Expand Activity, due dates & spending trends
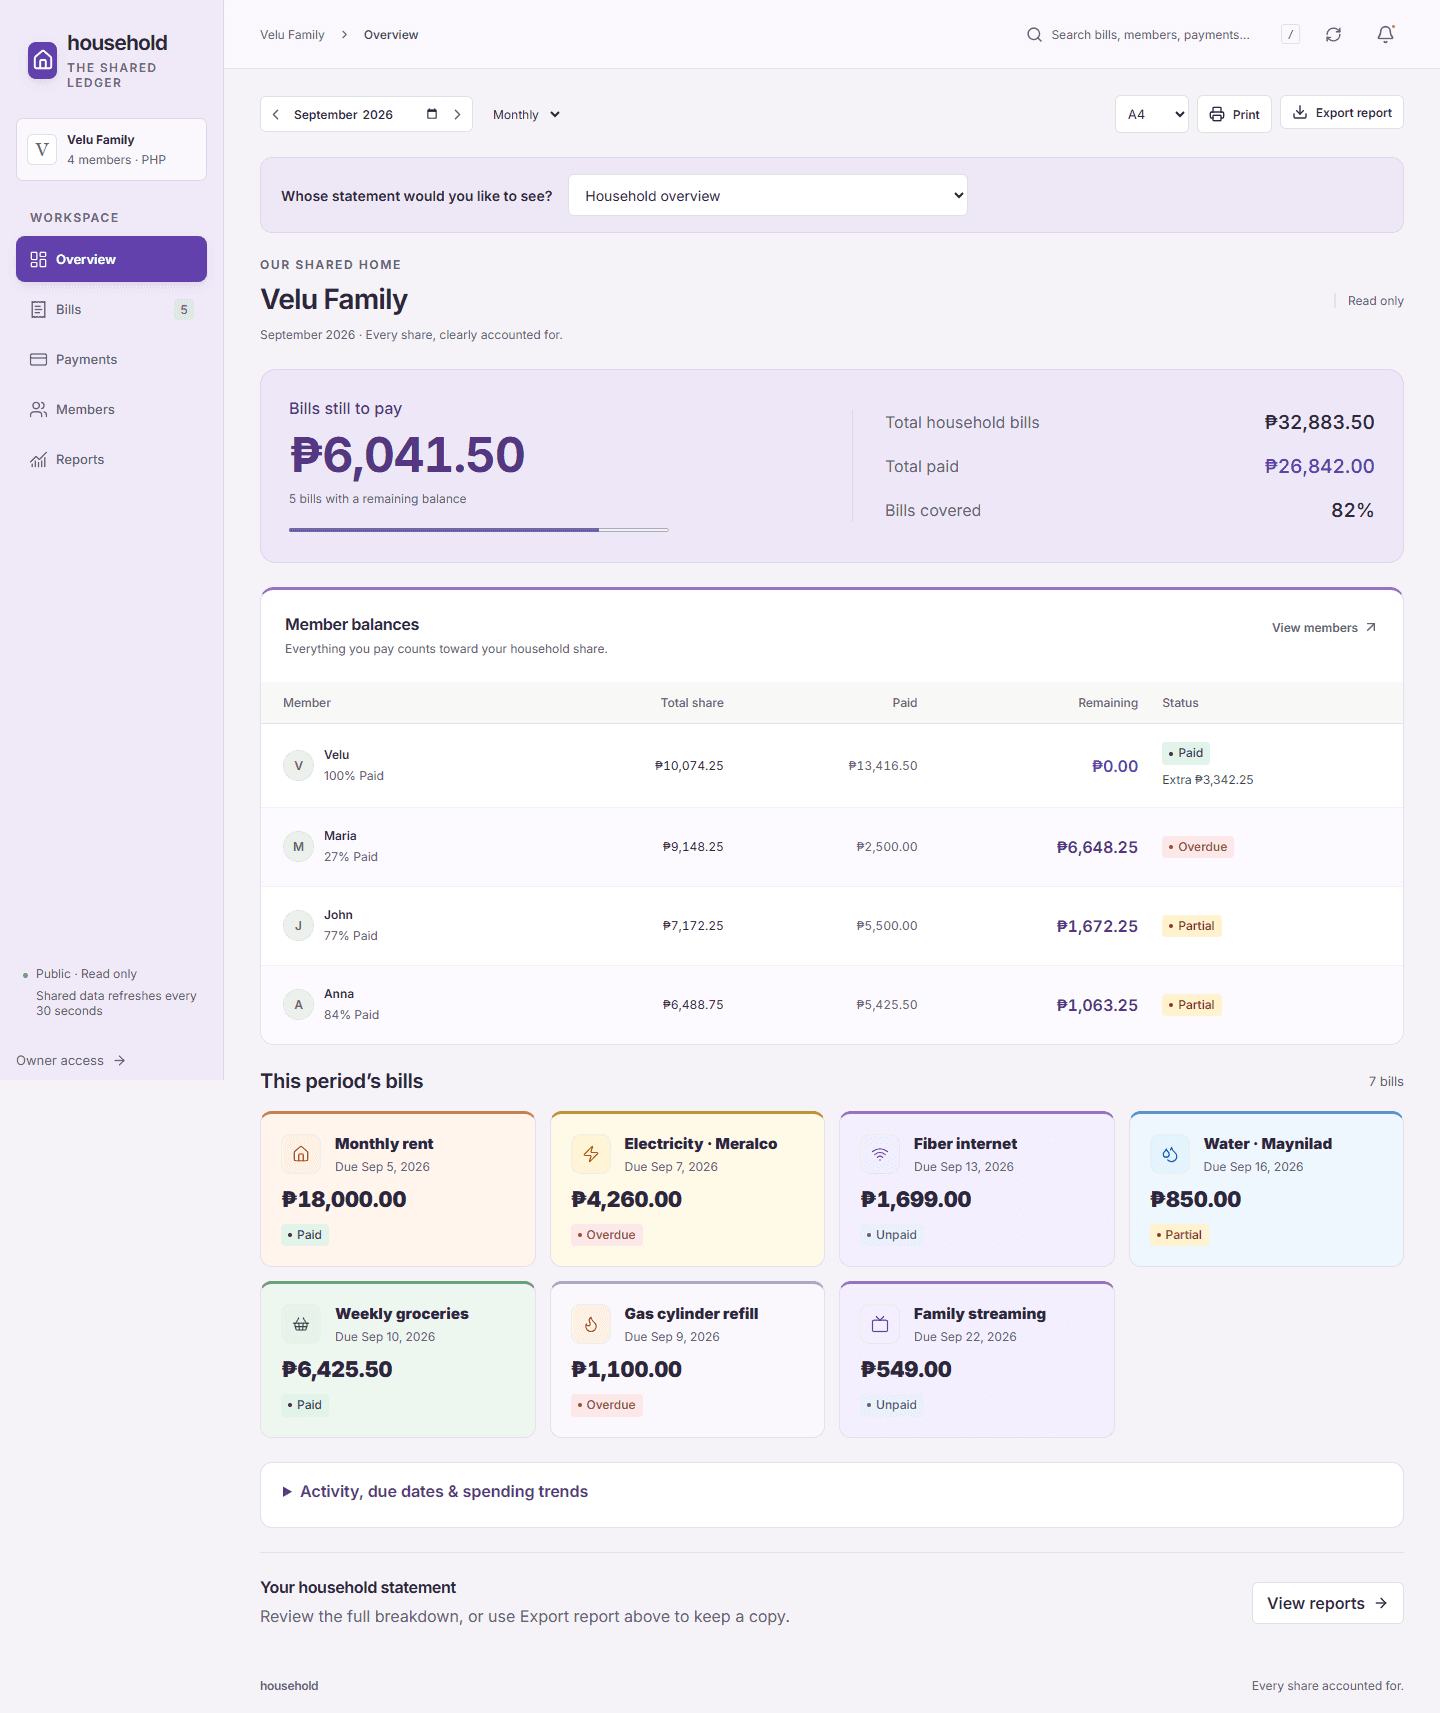This screenshot has width=1440, height=1713. [x=832, y=1492]
